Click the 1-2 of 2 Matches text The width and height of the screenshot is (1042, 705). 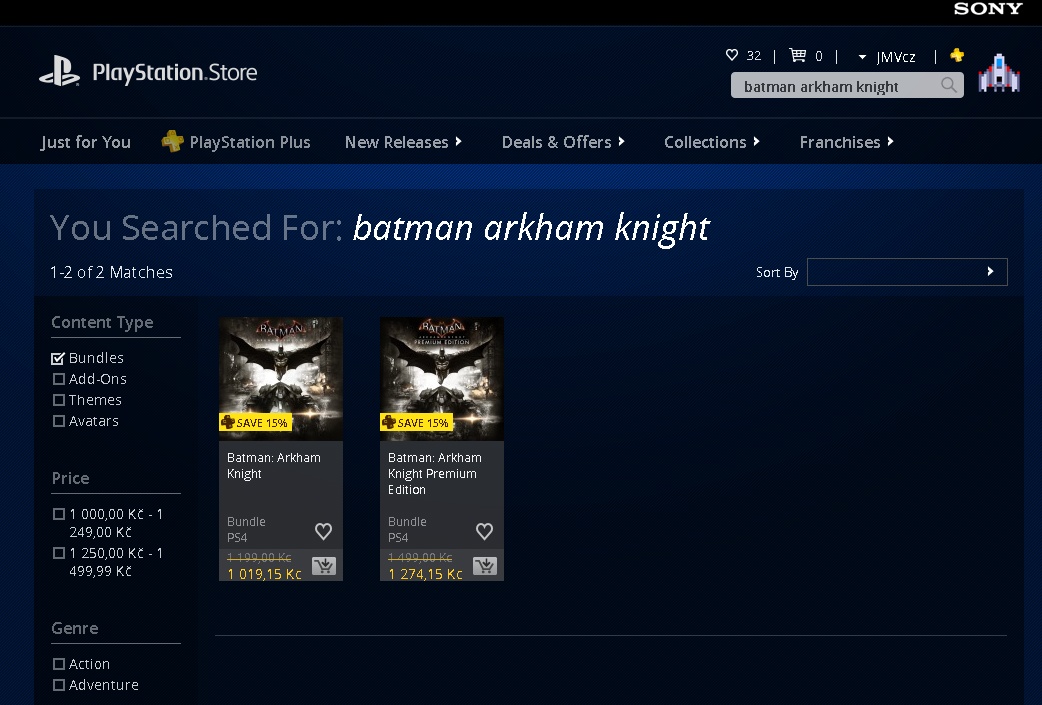[111, 272]
